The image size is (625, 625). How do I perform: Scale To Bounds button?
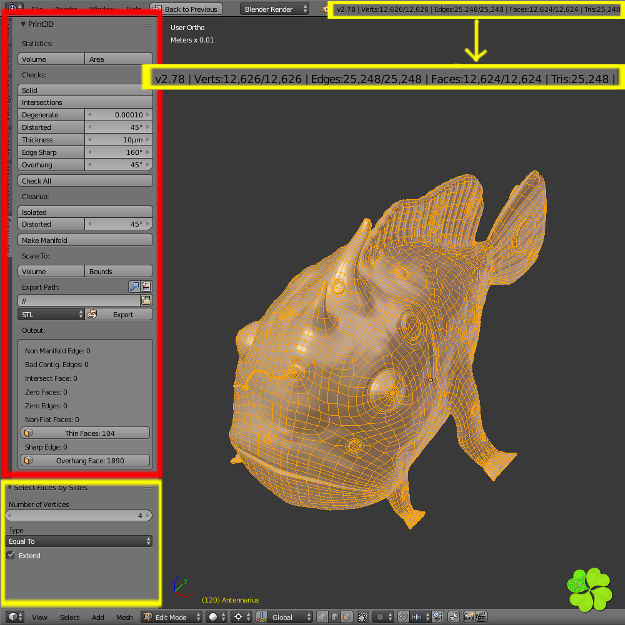(118, 271)
